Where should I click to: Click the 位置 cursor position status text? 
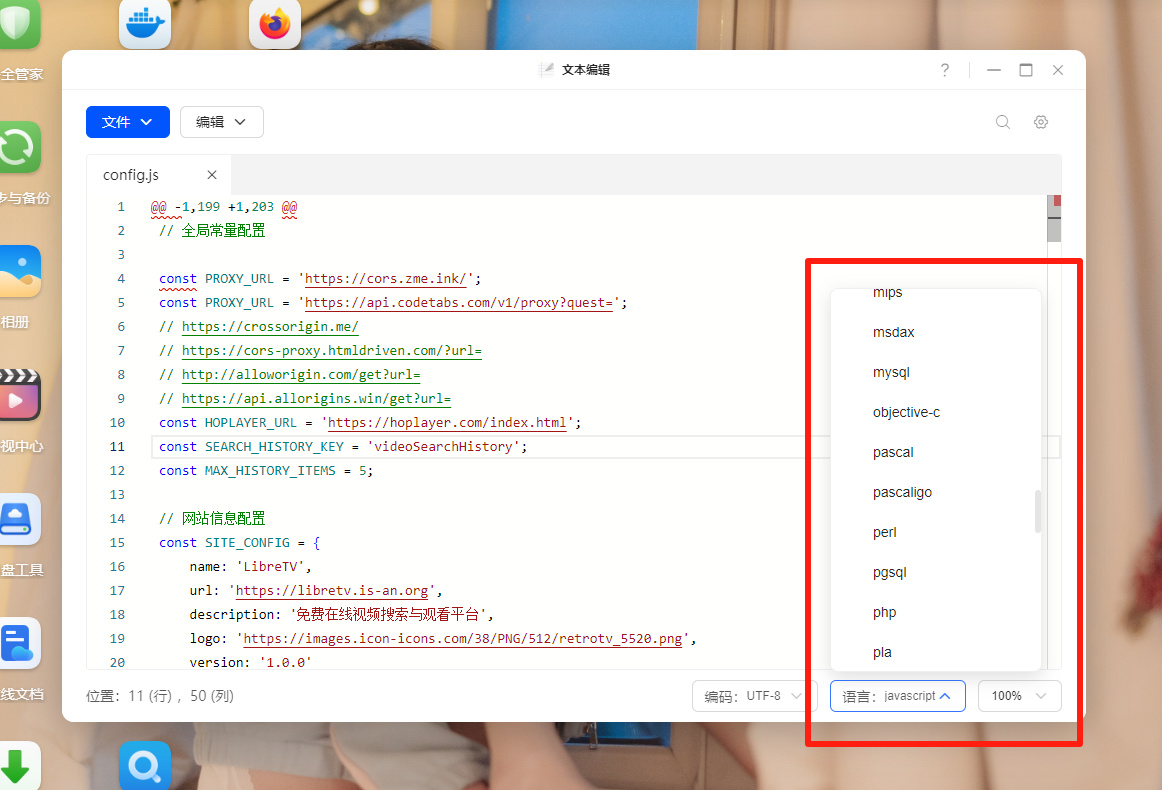click(159, 696)
